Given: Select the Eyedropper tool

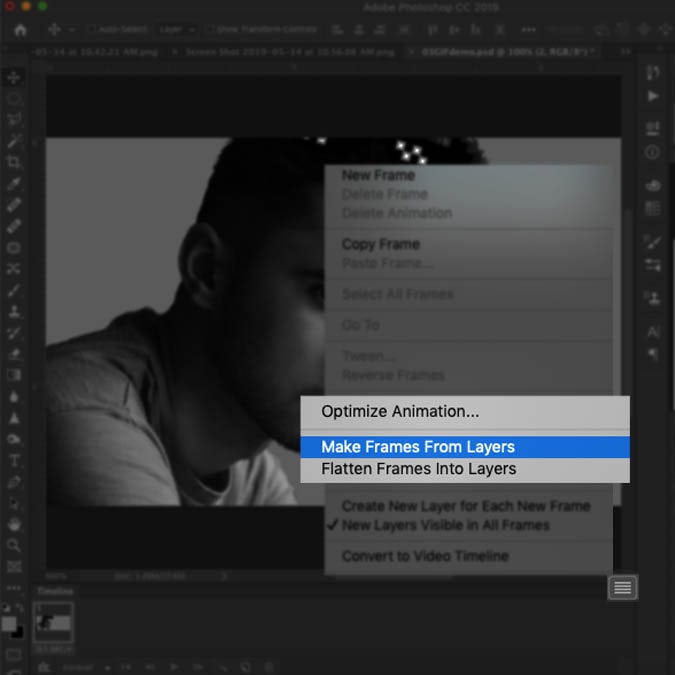Looking at the screenshot, I should pyautogui.click(x=14, y=184).
